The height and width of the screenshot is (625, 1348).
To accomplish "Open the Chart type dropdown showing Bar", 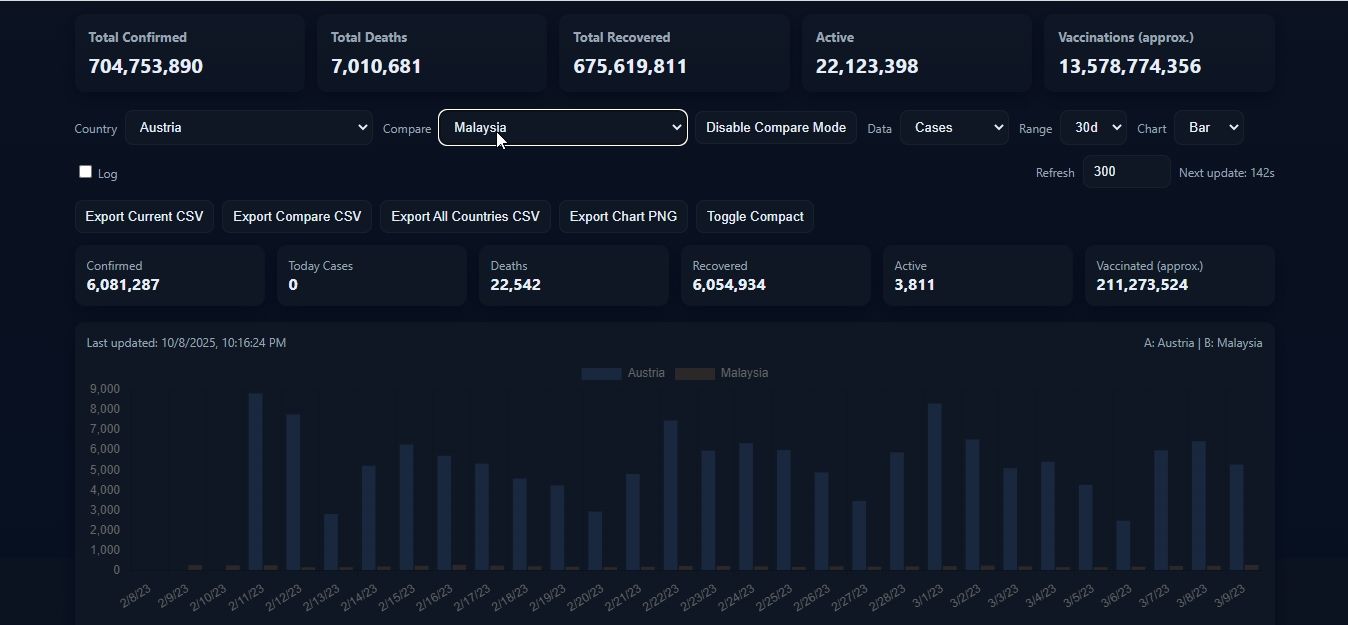I will (x=1208, y=128).
